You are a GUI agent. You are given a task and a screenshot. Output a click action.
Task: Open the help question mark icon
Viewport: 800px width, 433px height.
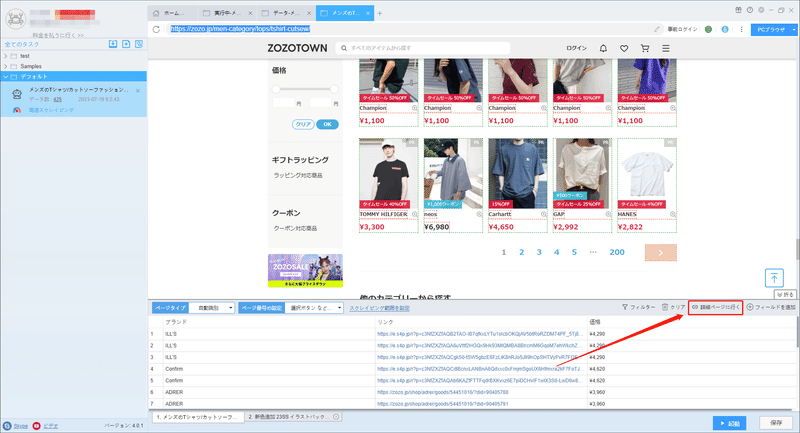tap(749, 10)
